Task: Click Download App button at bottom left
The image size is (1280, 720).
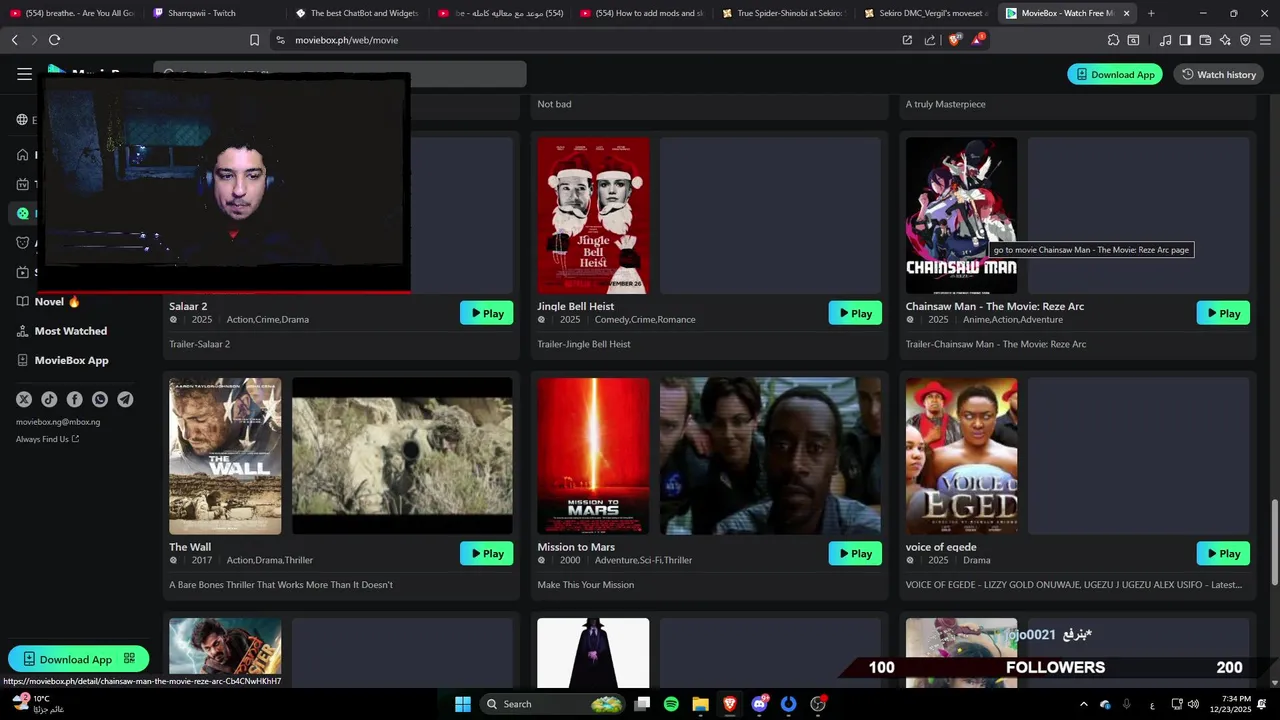Action: tap(78, 659)
